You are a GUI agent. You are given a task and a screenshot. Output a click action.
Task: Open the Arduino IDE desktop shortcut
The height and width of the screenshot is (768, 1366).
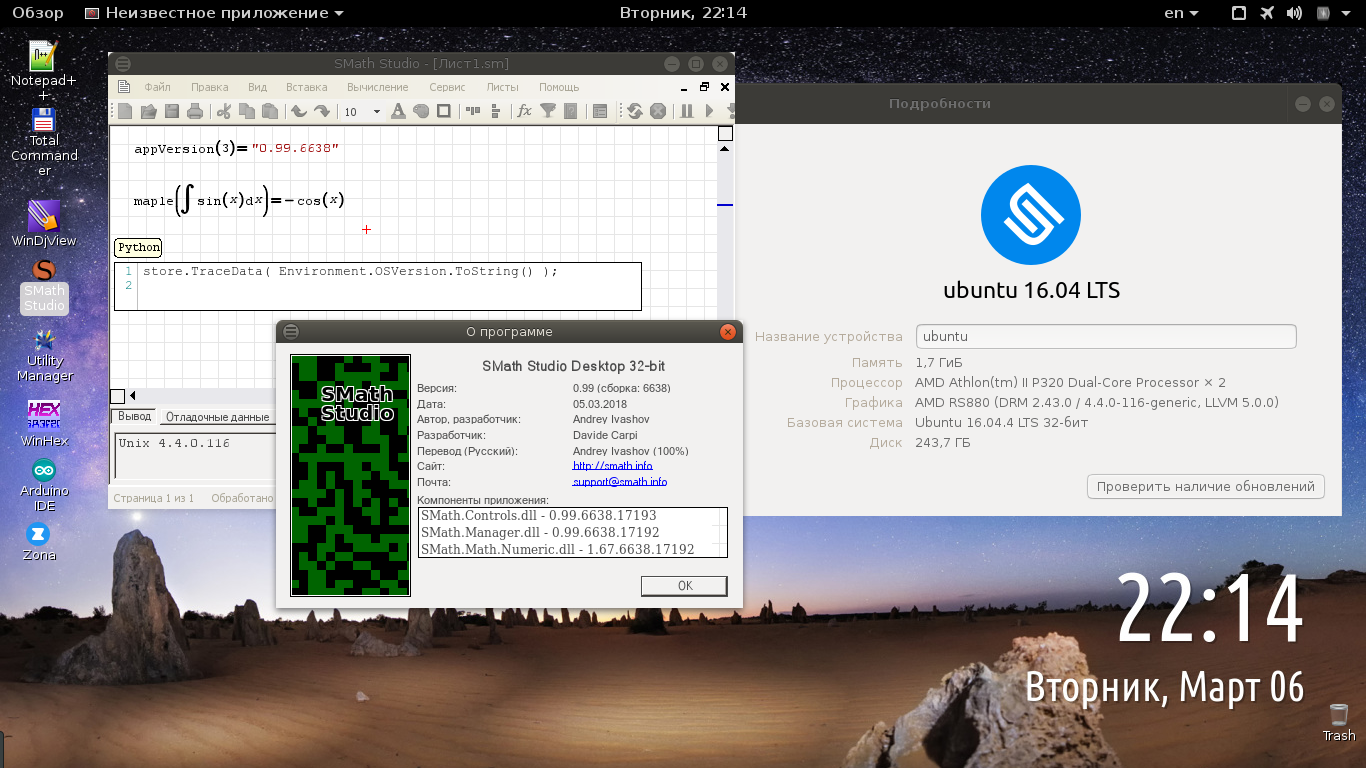click(44, 482)
